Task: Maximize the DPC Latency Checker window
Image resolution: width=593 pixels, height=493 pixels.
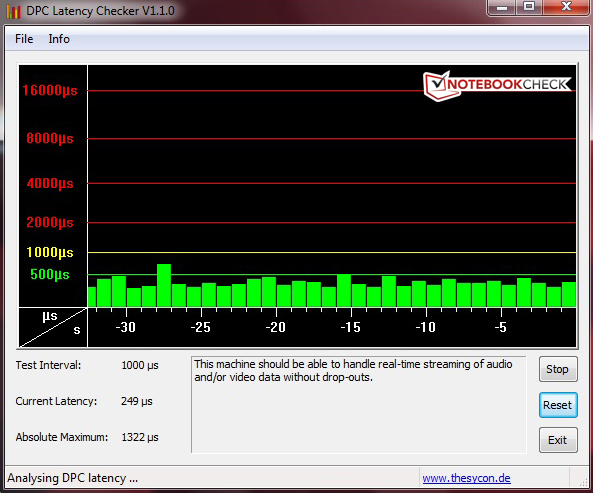Action: [529, 7]
